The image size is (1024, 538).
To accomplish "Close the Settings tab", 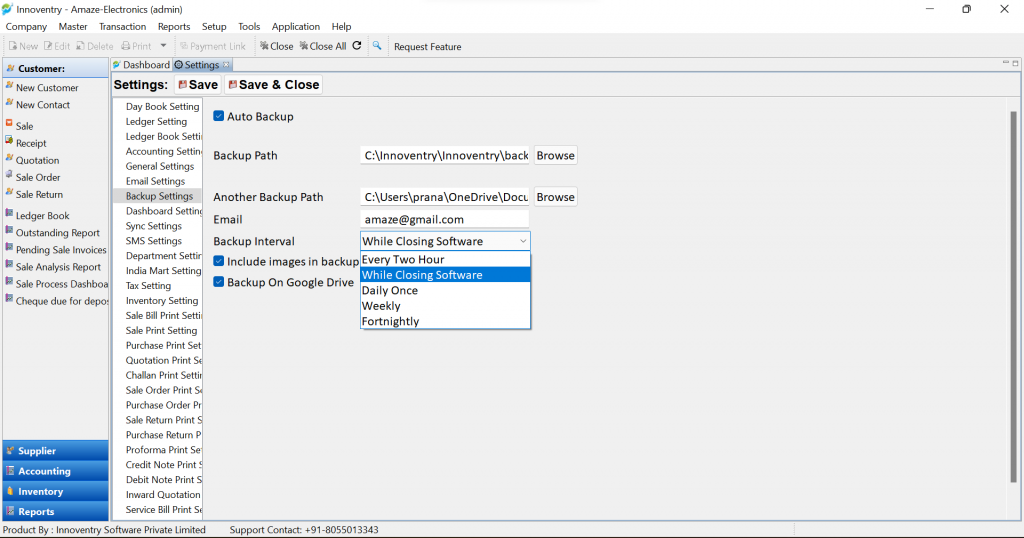I will (226, 65).
